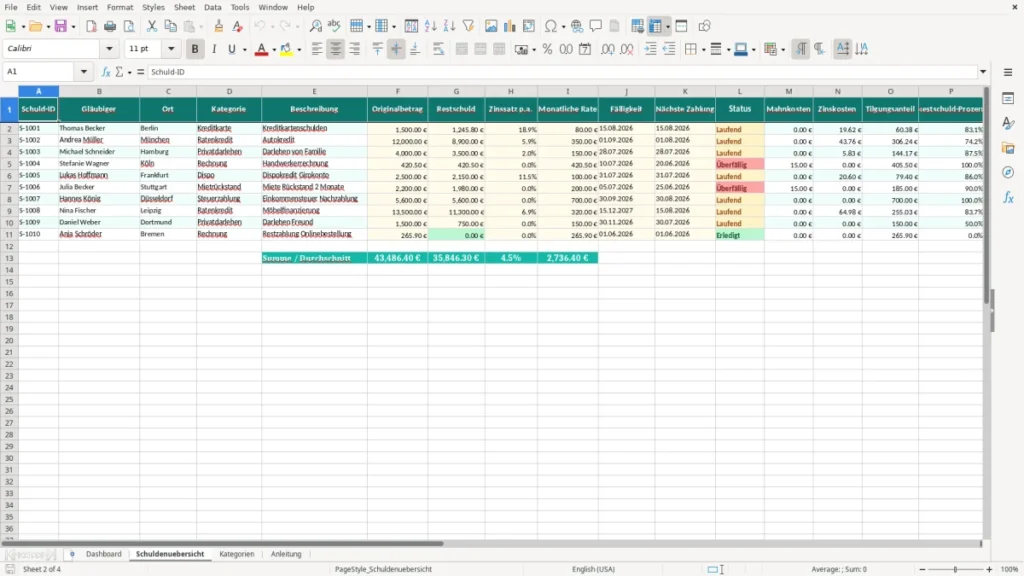
Task: Increase indent of cell
Action: (x=650, y=49)
